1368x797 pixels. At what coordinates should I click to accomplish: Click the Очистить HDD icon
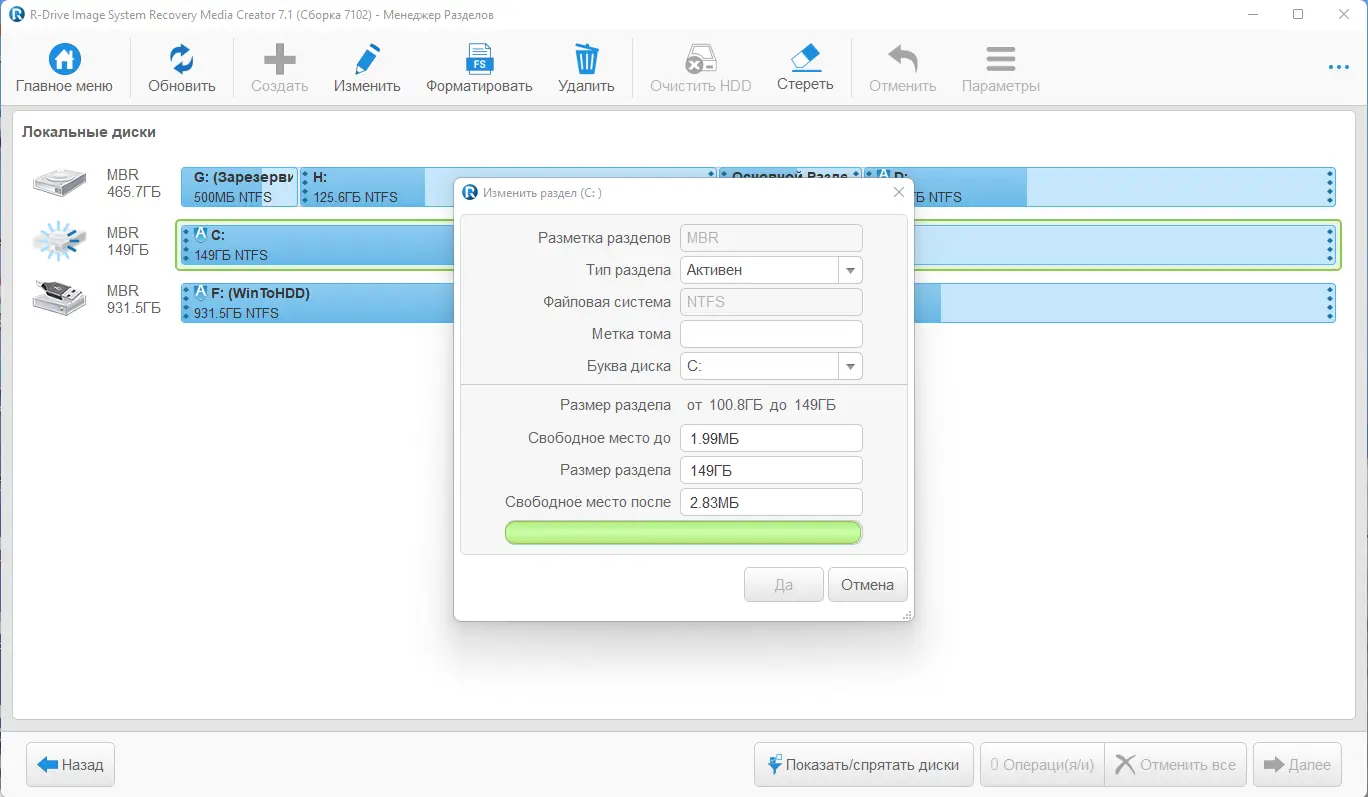coord(700,58)
